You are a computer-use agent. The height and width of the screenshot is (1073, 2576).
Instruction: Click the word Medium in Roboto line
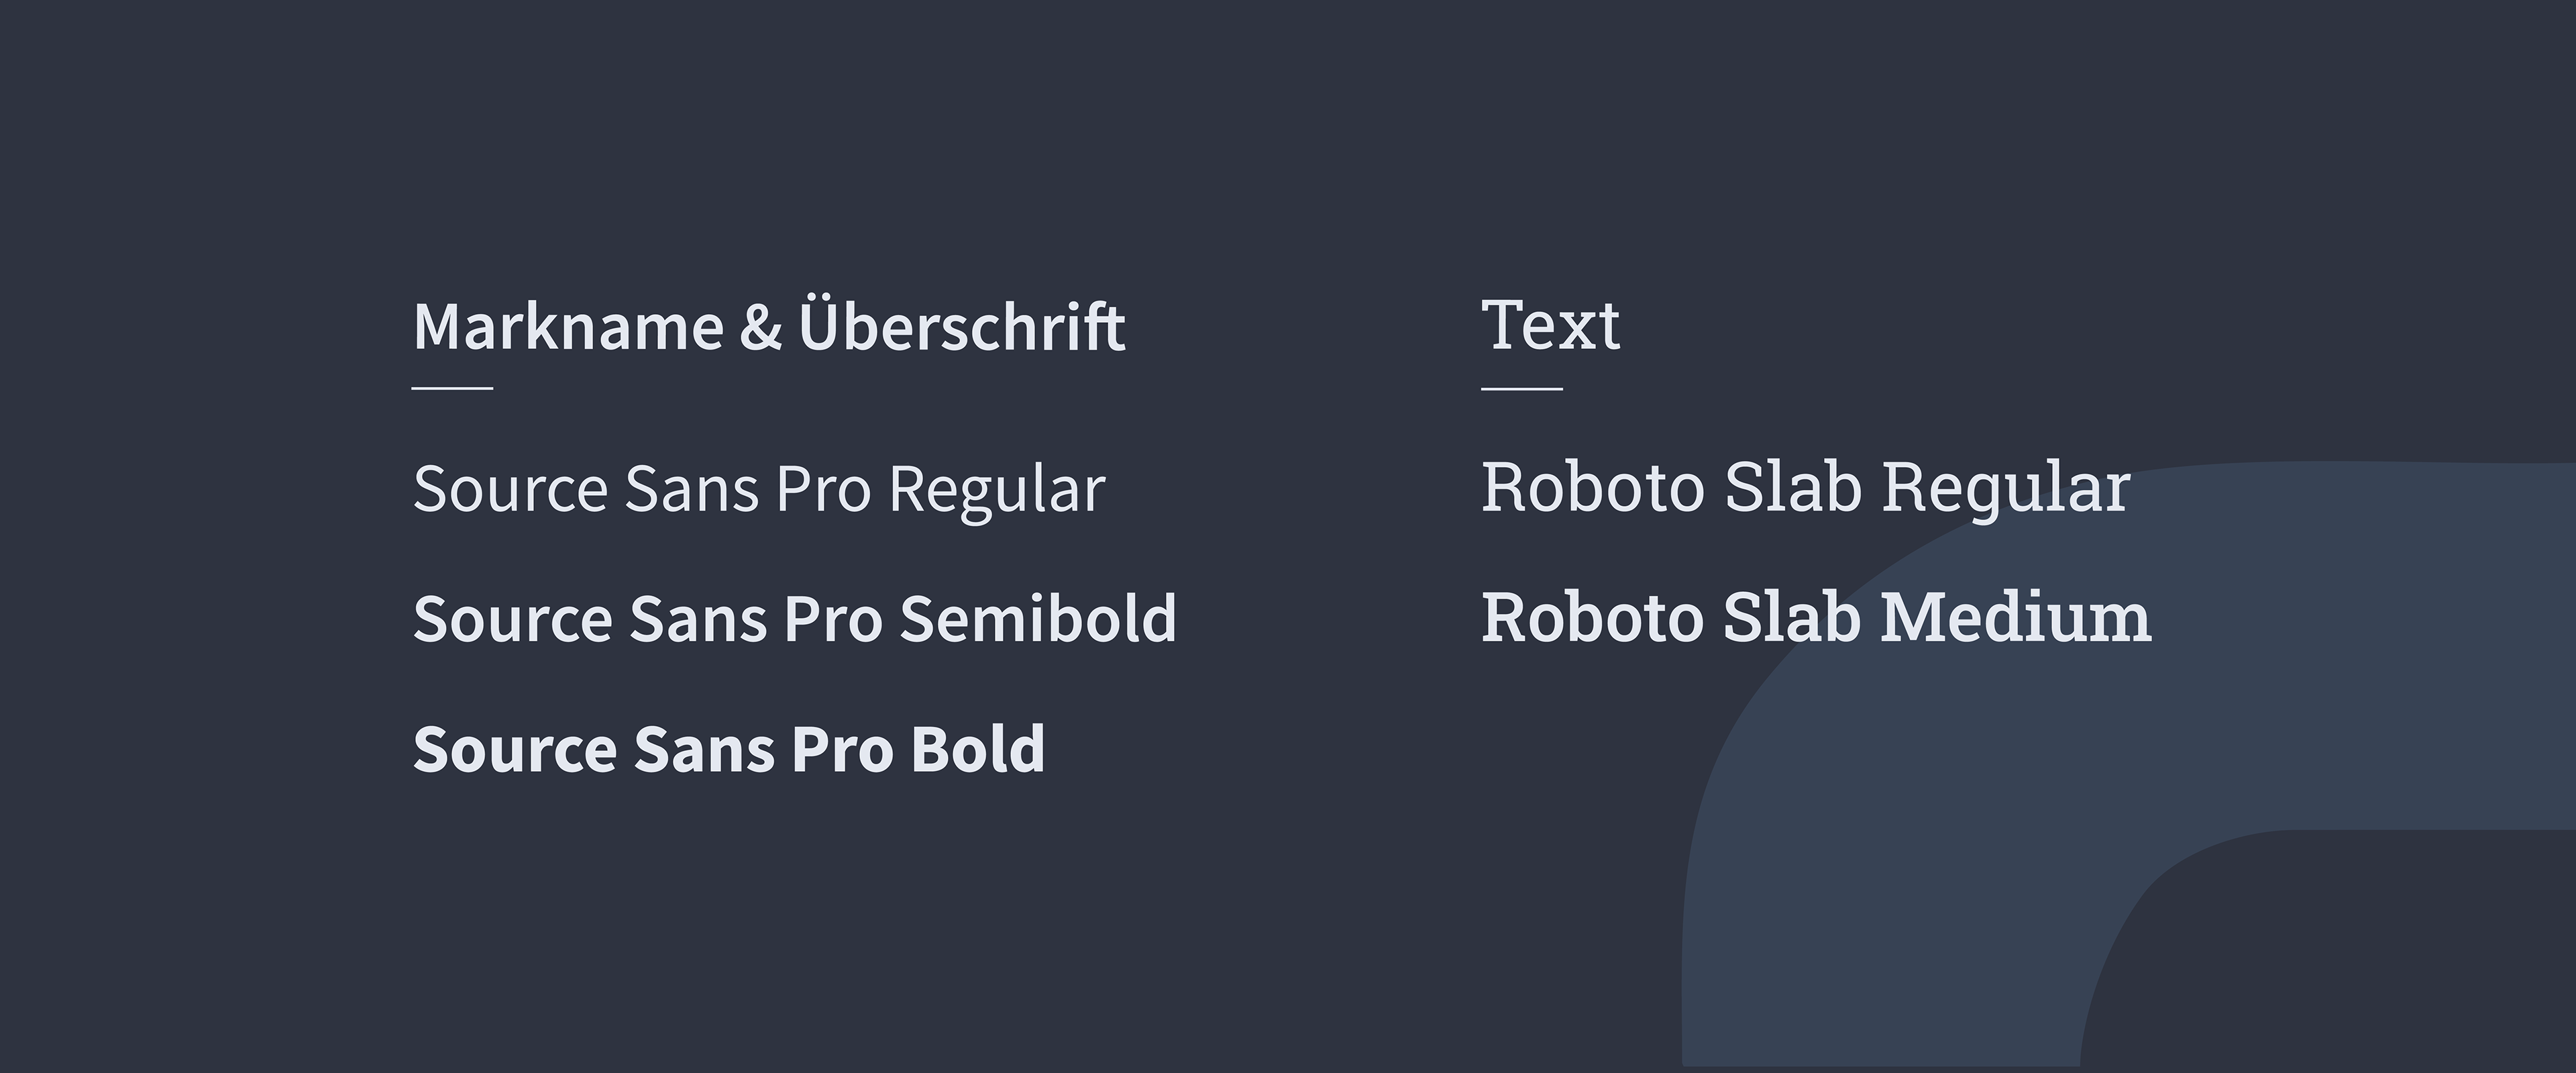(2016, 617)
